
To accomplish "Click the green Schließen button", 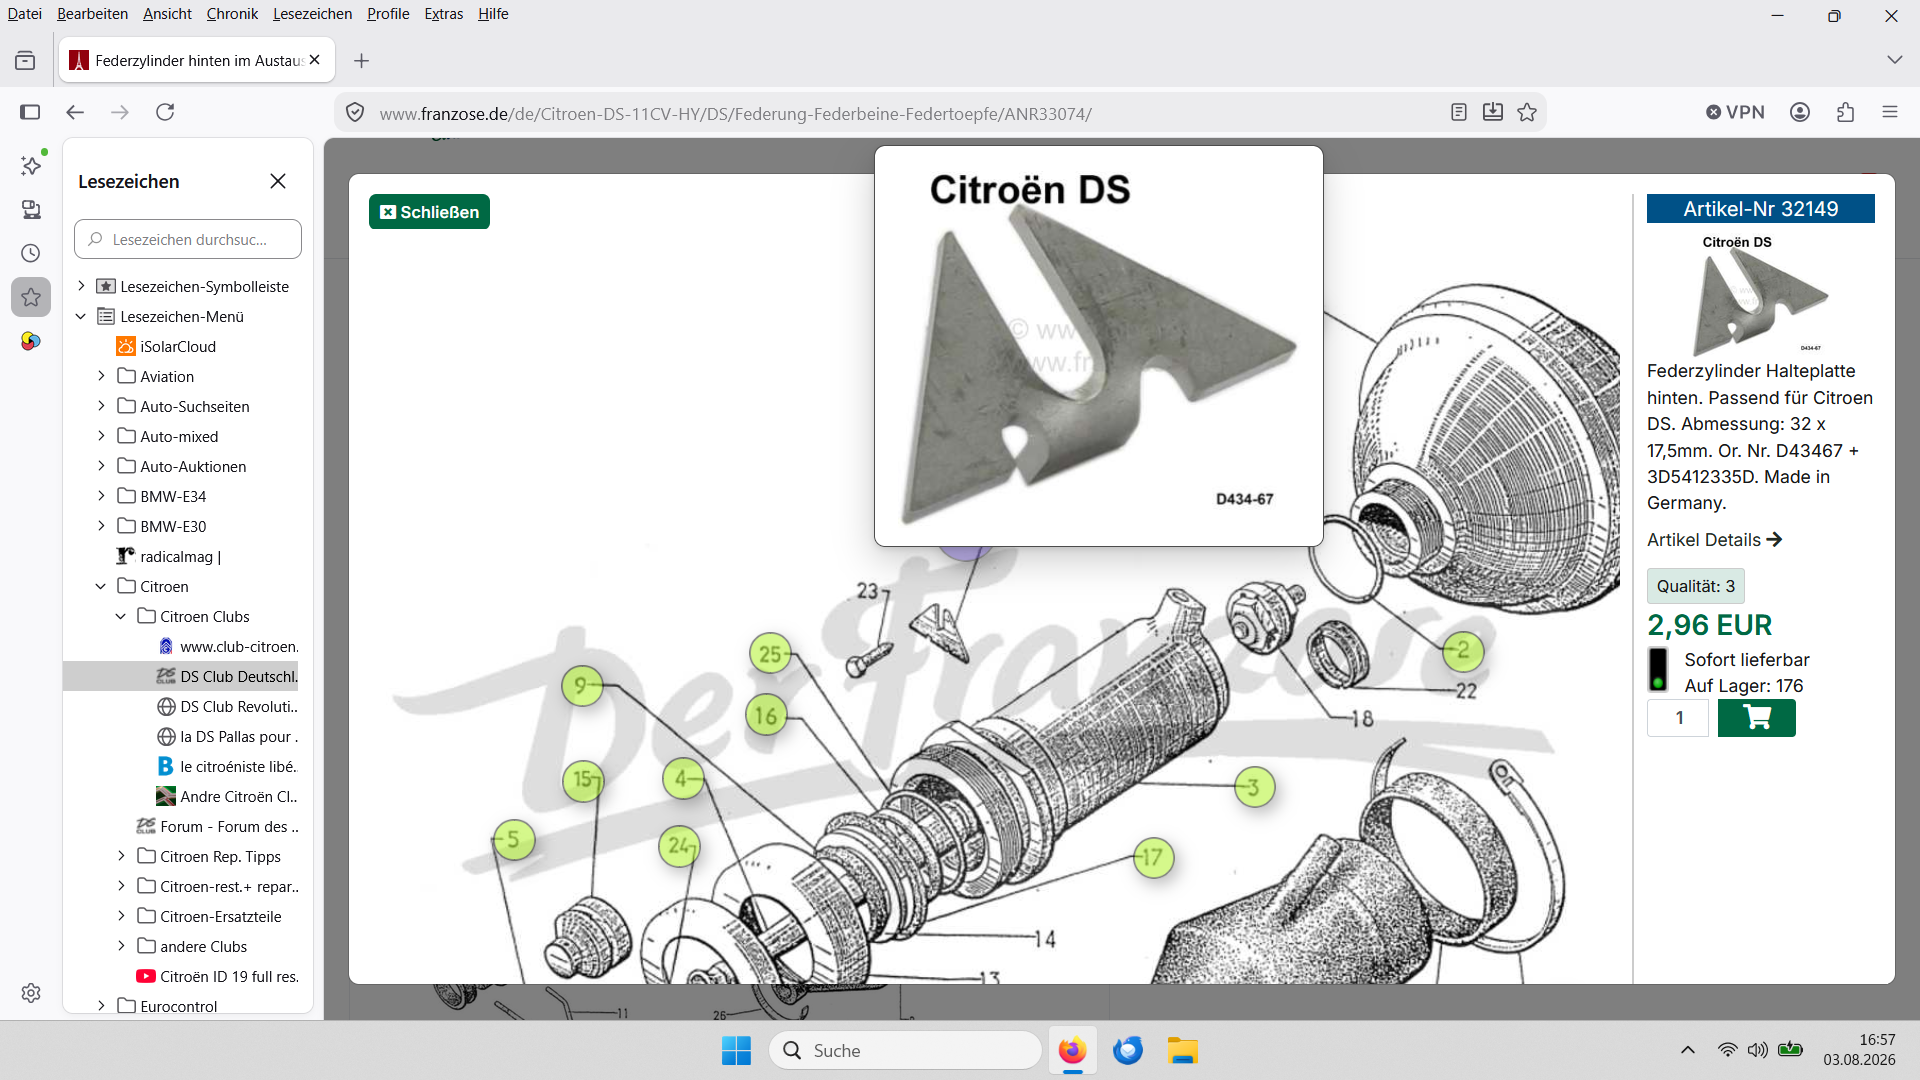I will pyautogui.click(x=429, y=212).
